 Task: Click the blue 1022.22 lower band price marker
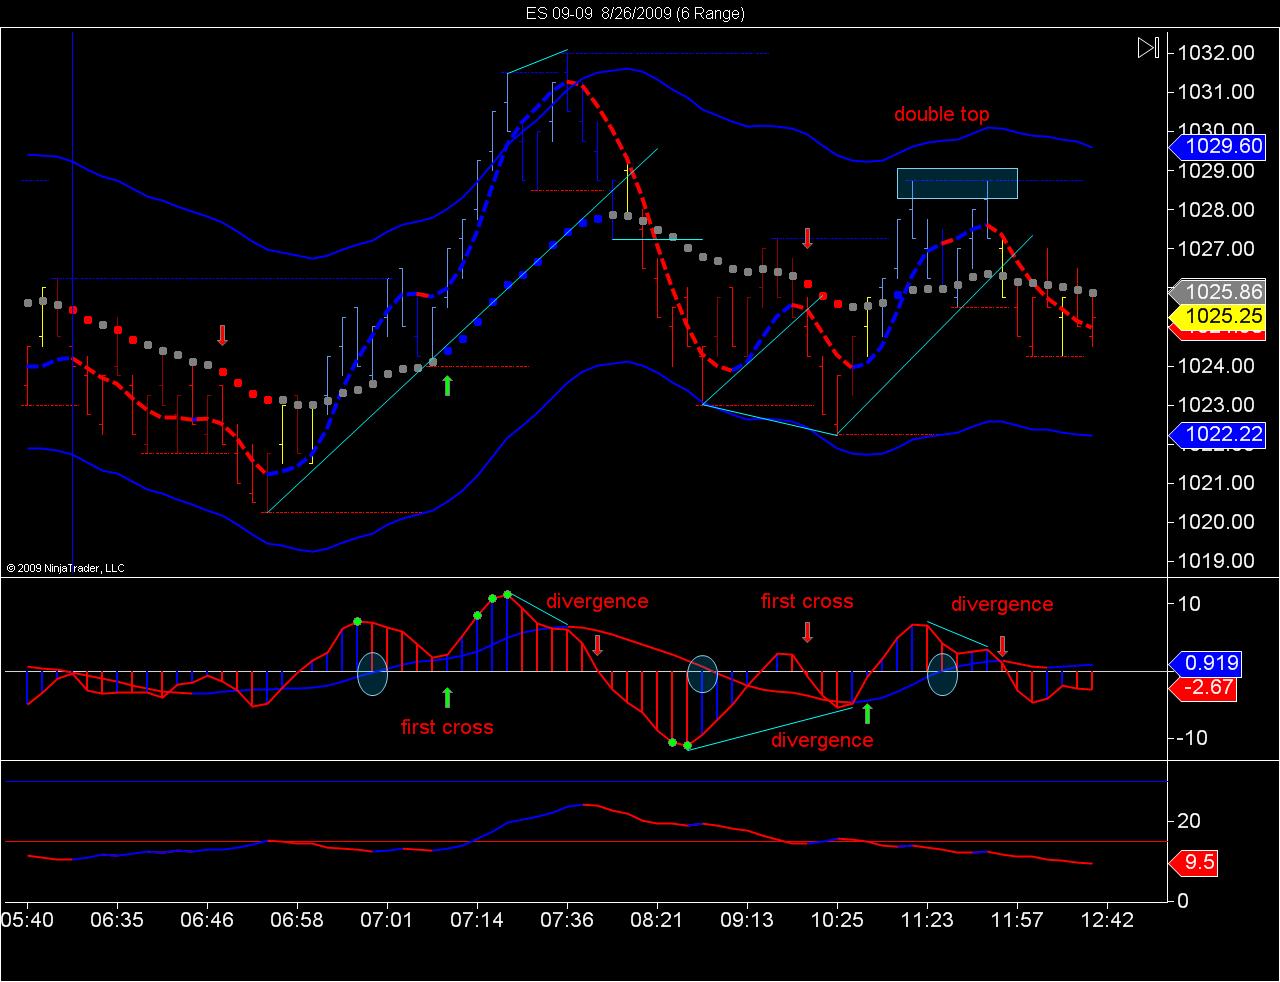click(x=1216, y=434)
